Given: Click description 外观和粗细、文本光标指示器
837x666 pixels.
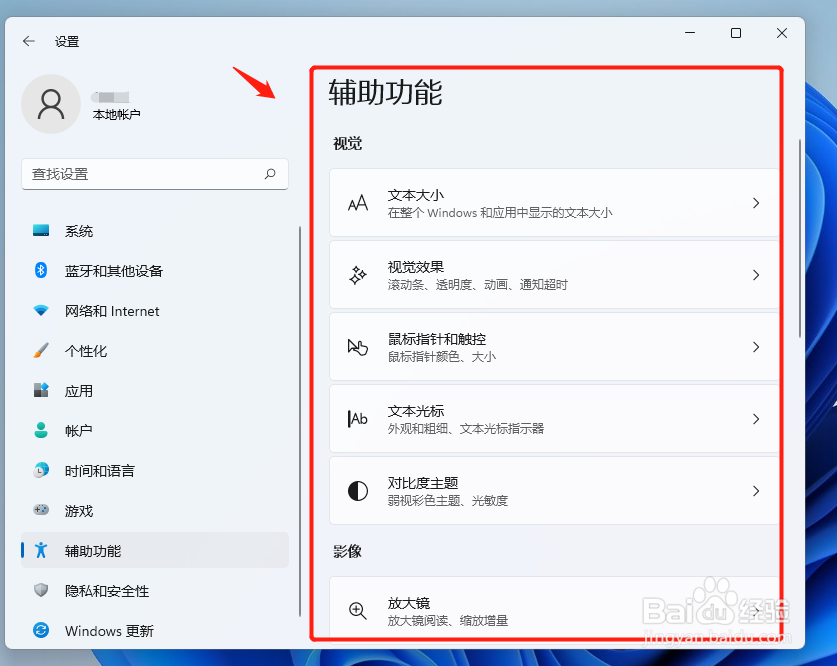Looking at the screenshot, I should click(x=465, y=429).
